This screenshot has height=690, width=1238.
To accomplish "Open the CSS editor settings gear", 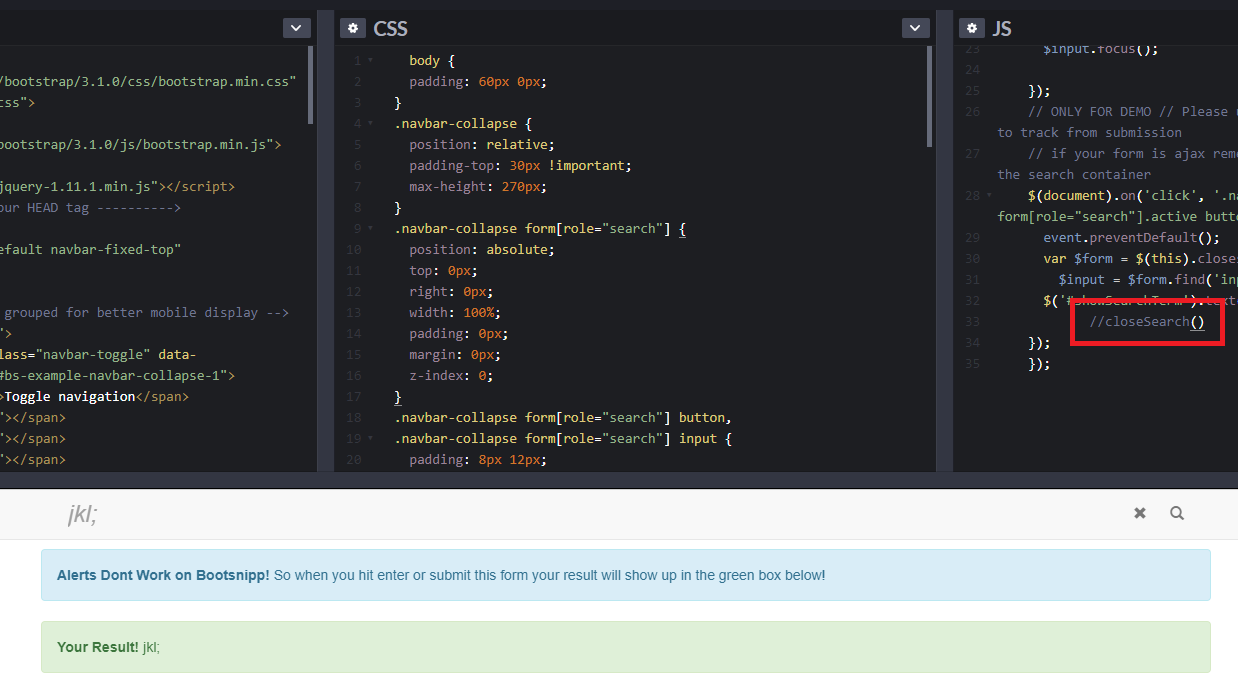I will pos(352,28).
